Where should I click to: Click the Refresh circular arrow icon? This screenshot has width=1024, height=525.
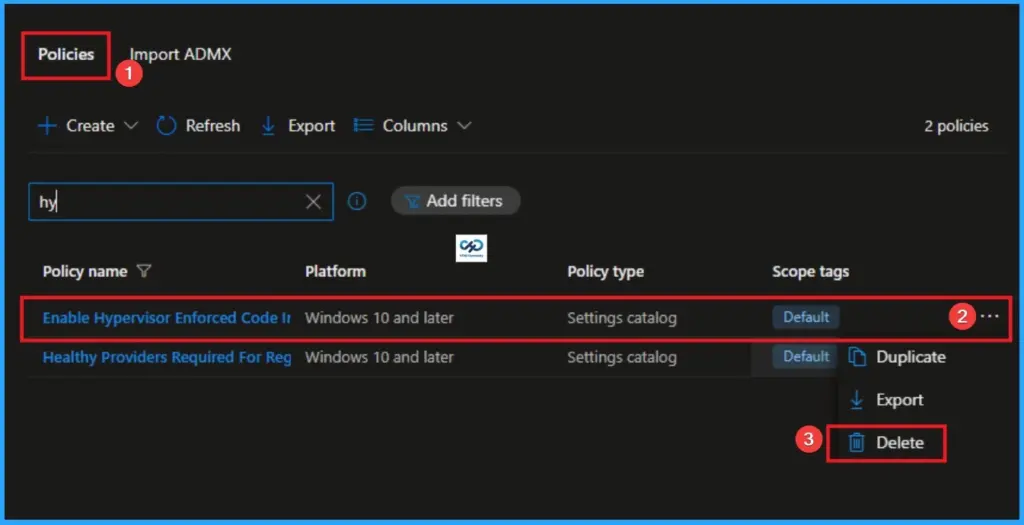[166, 125]
